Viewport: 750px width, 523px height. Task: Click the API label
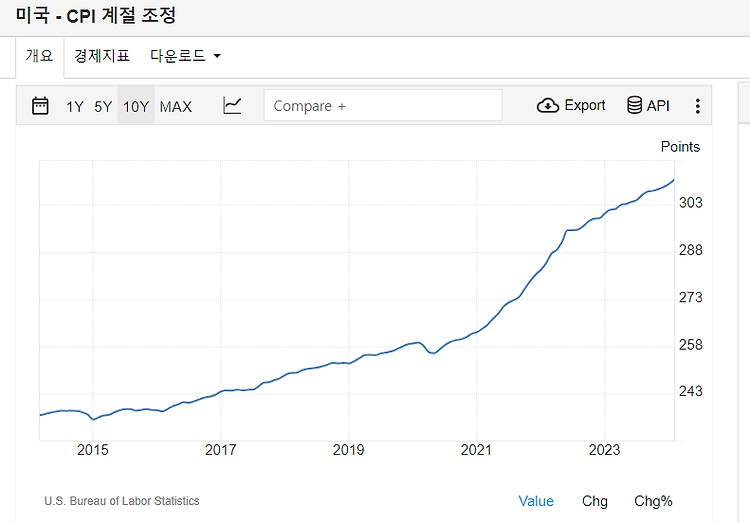click(658, 106)
